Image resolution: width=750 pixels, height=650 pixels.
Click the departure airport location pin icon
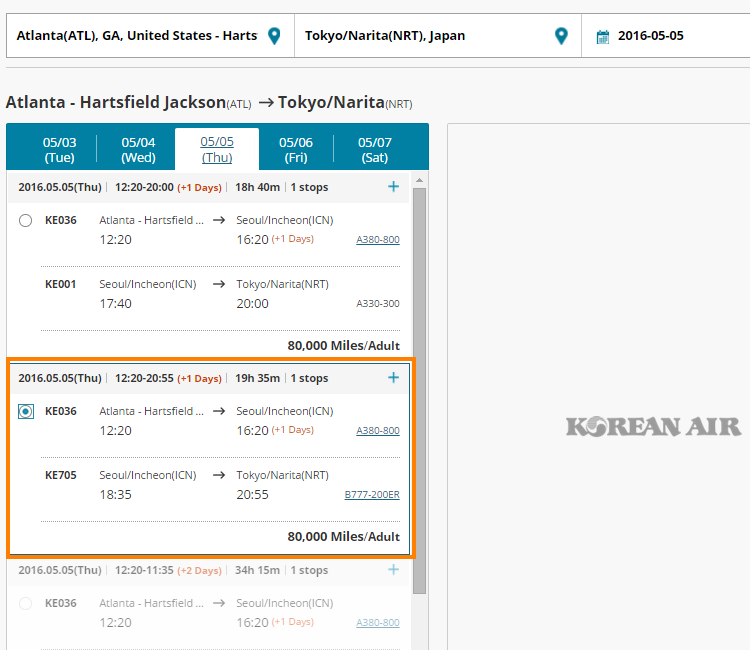click(x=274, y=36)
